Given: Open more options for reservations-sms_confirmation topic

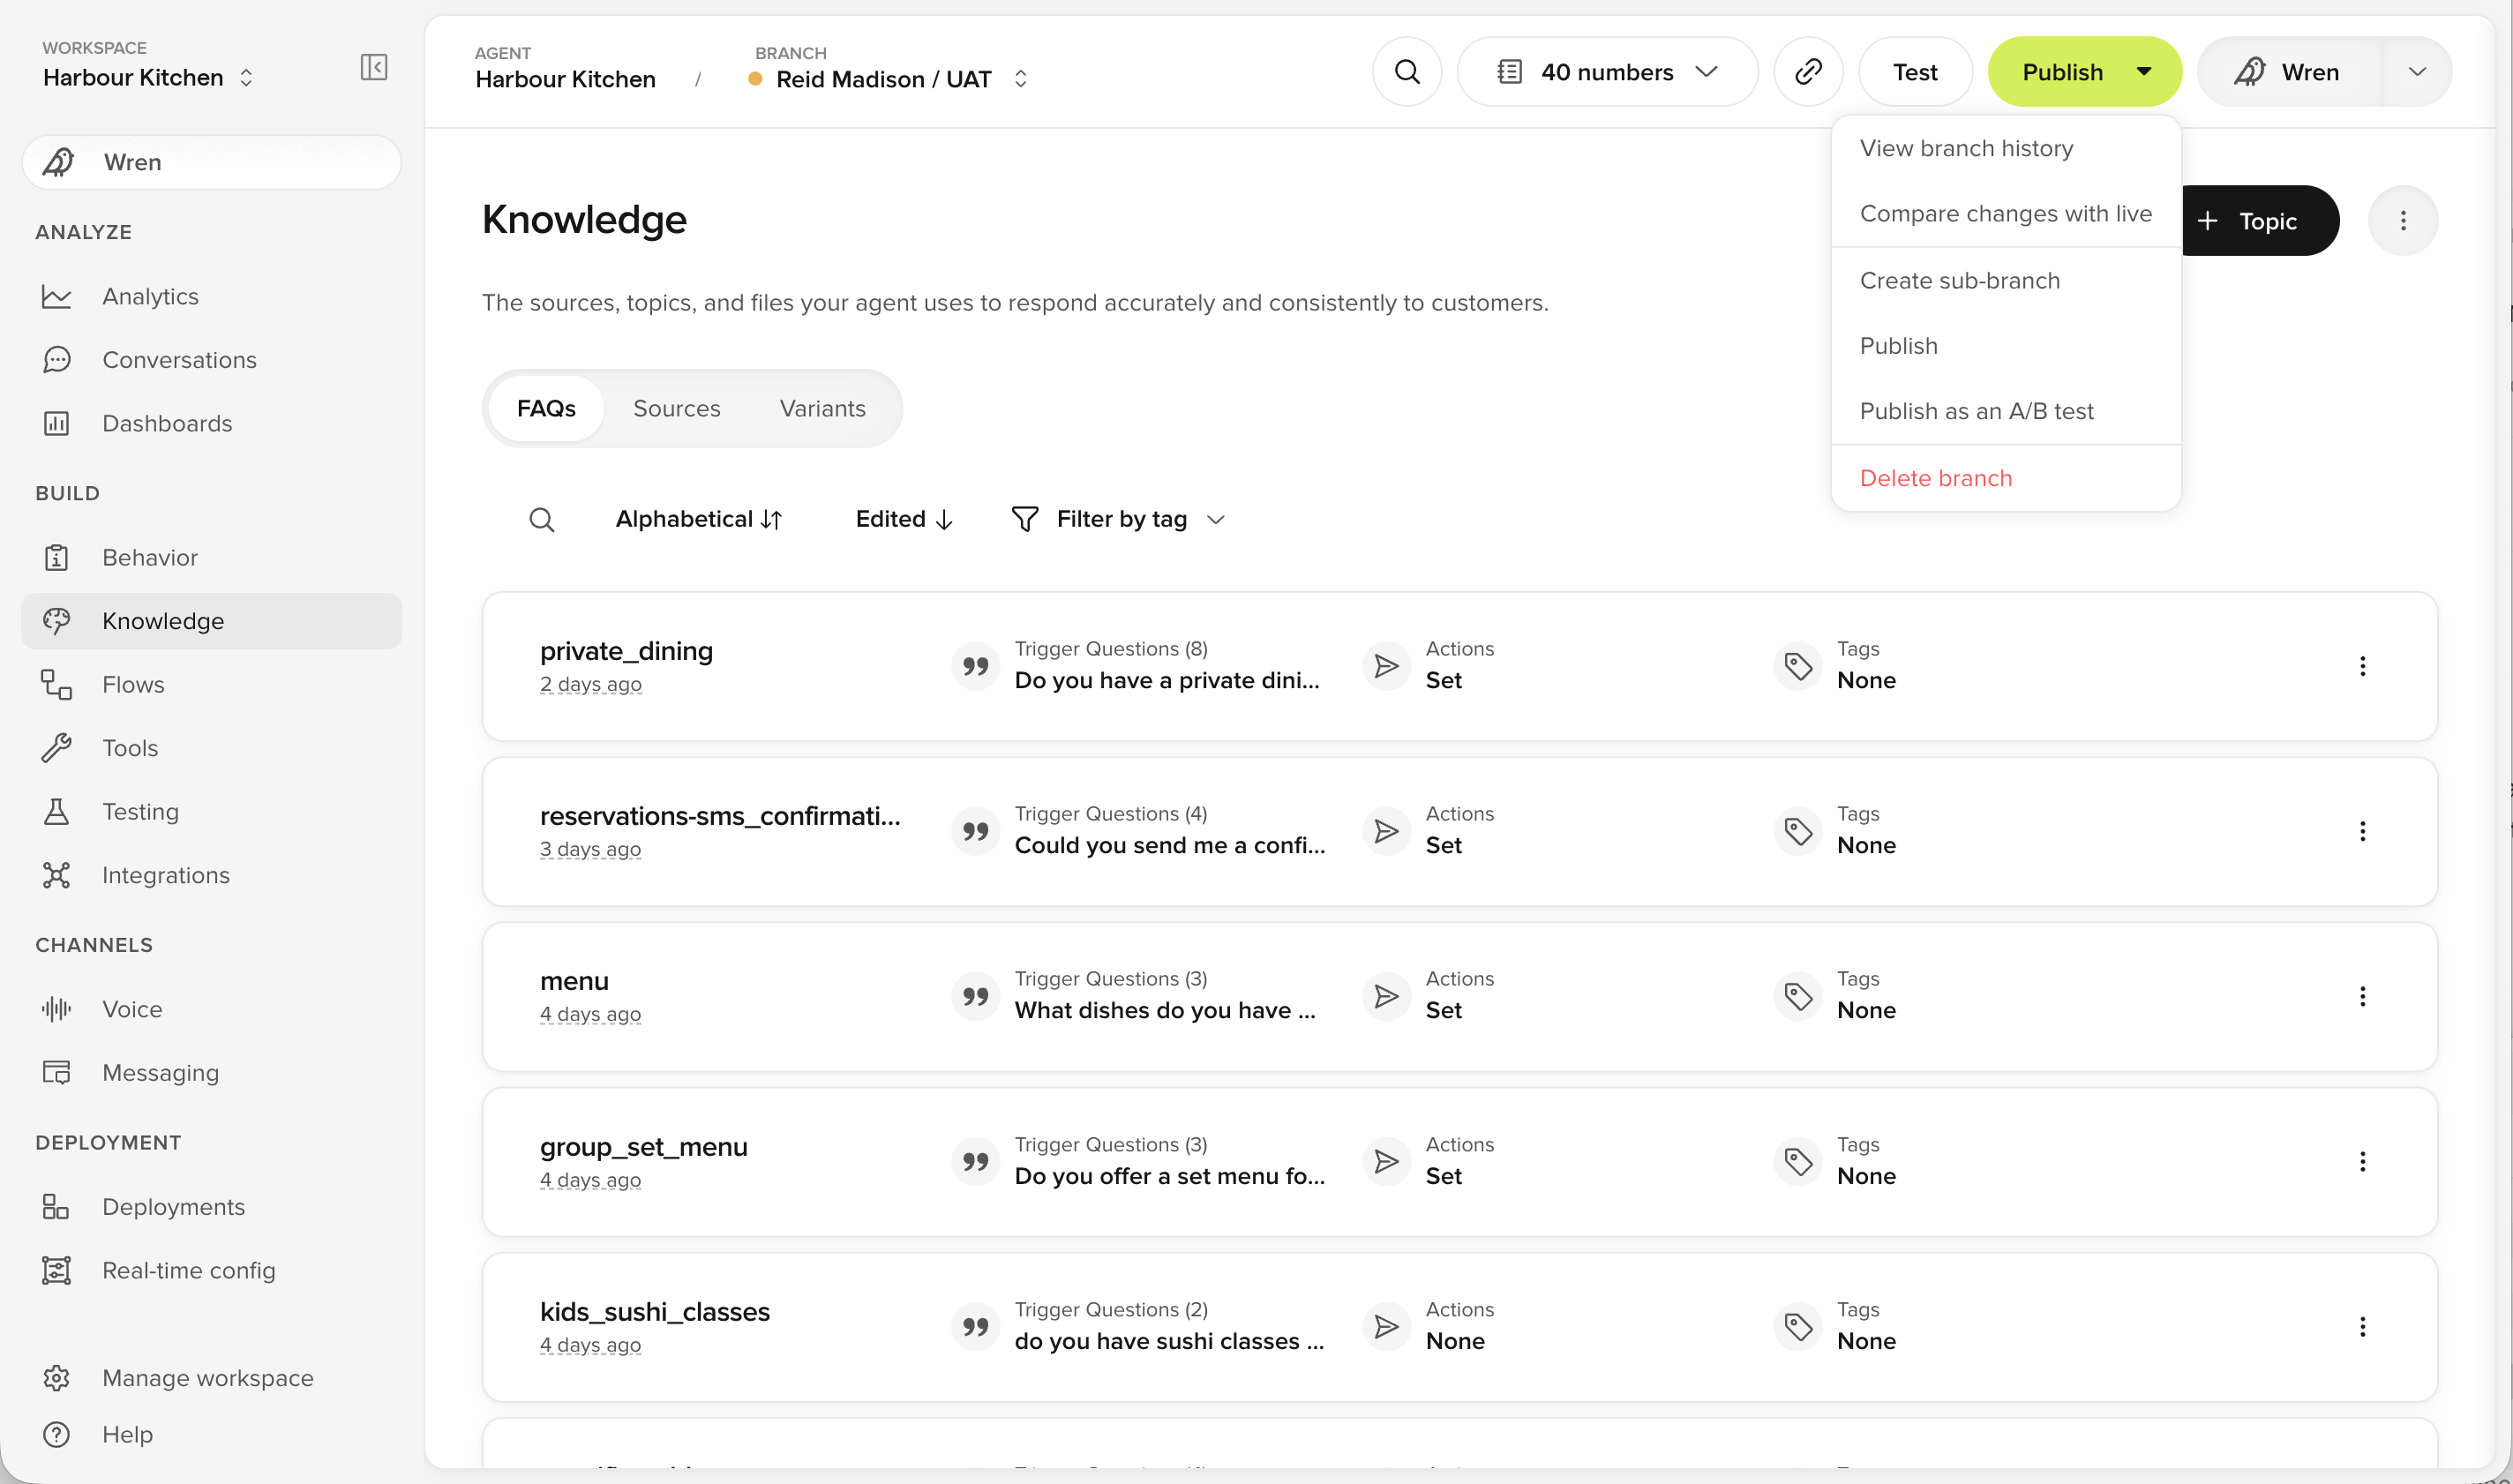Looking at the screenshot, I should coord(2362,831).
